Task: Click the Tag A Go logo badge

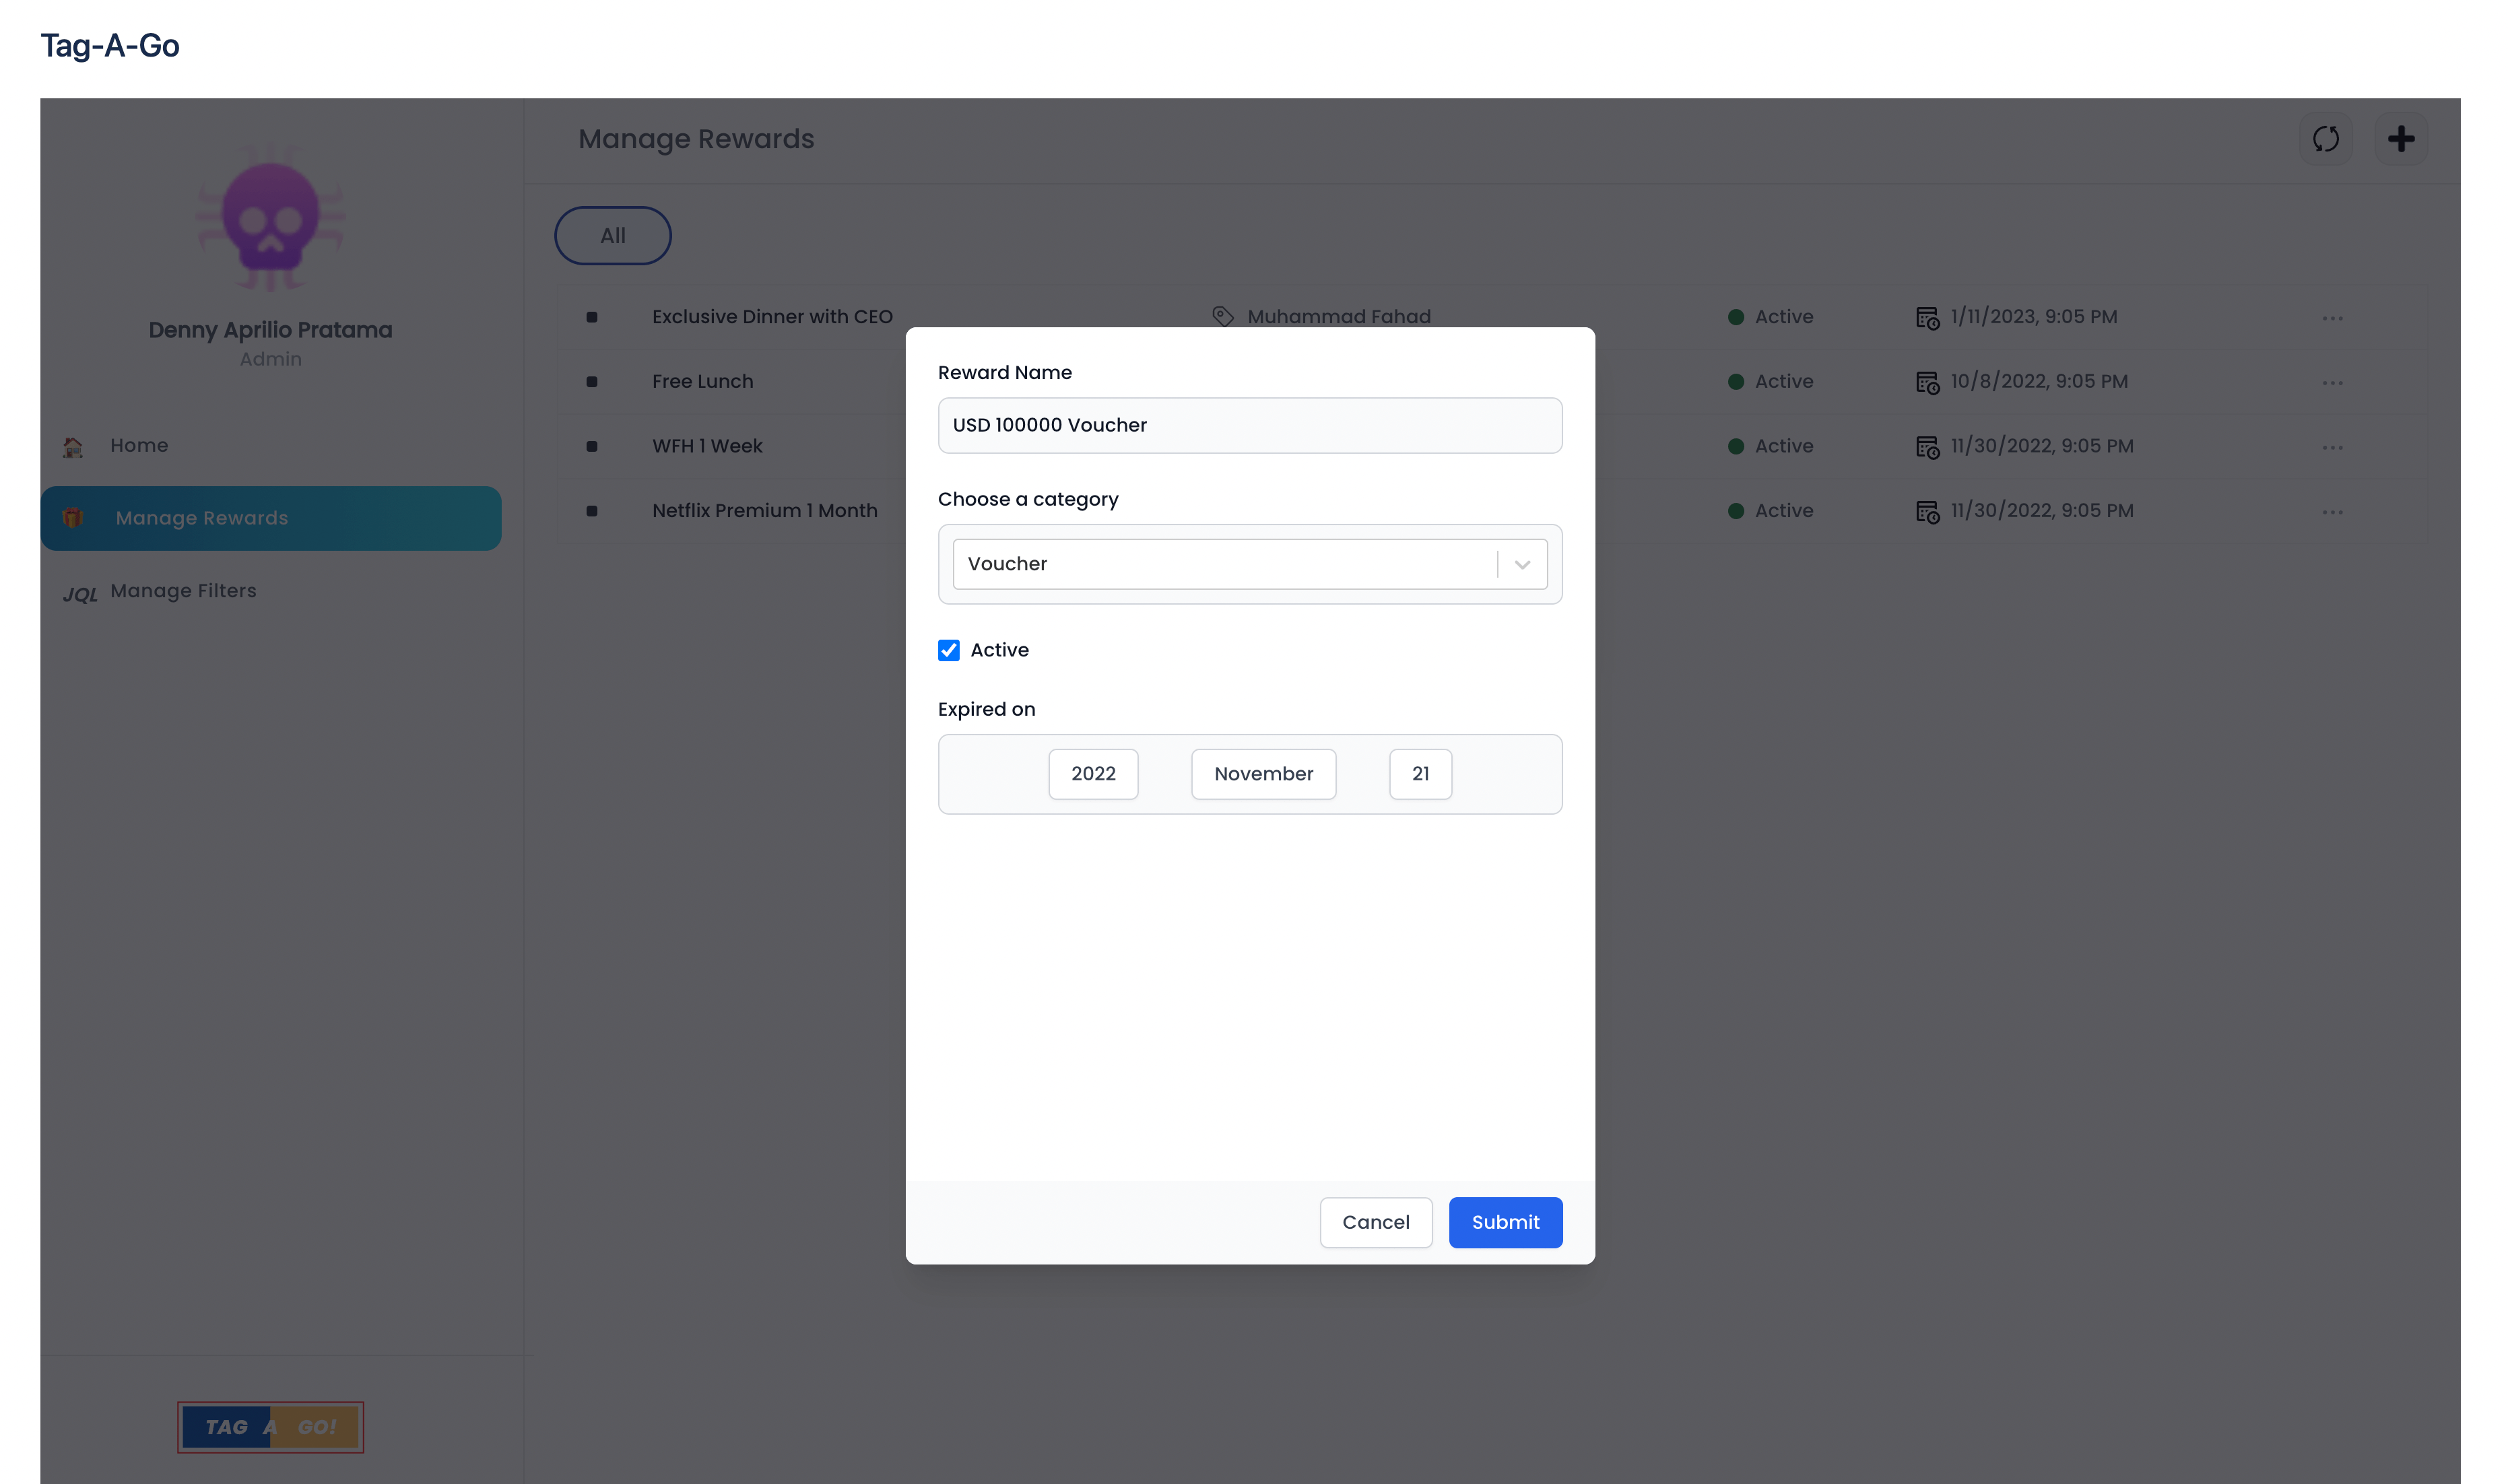Action: 270,1427
